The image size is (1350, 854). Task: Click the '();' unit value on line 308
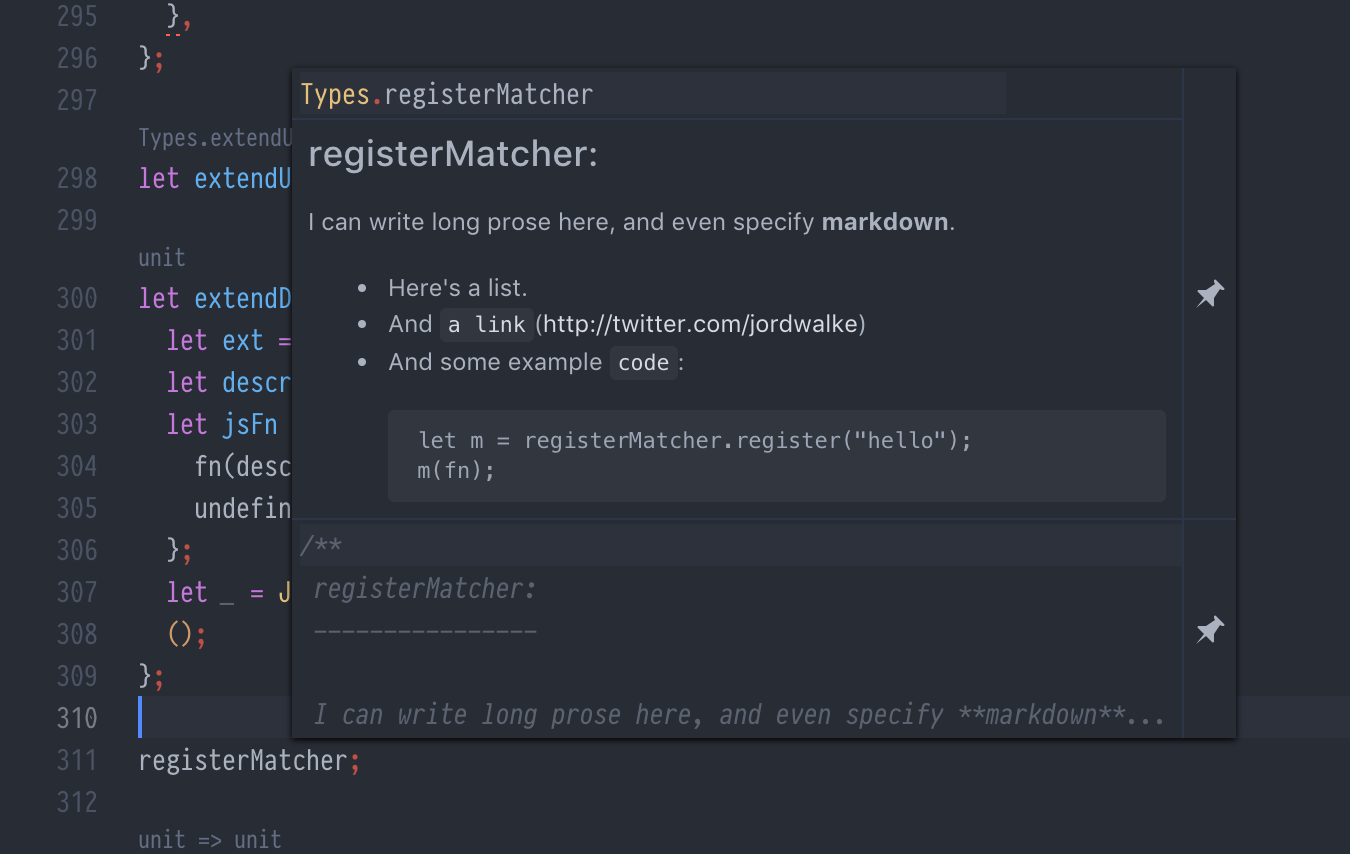point(186,634)
